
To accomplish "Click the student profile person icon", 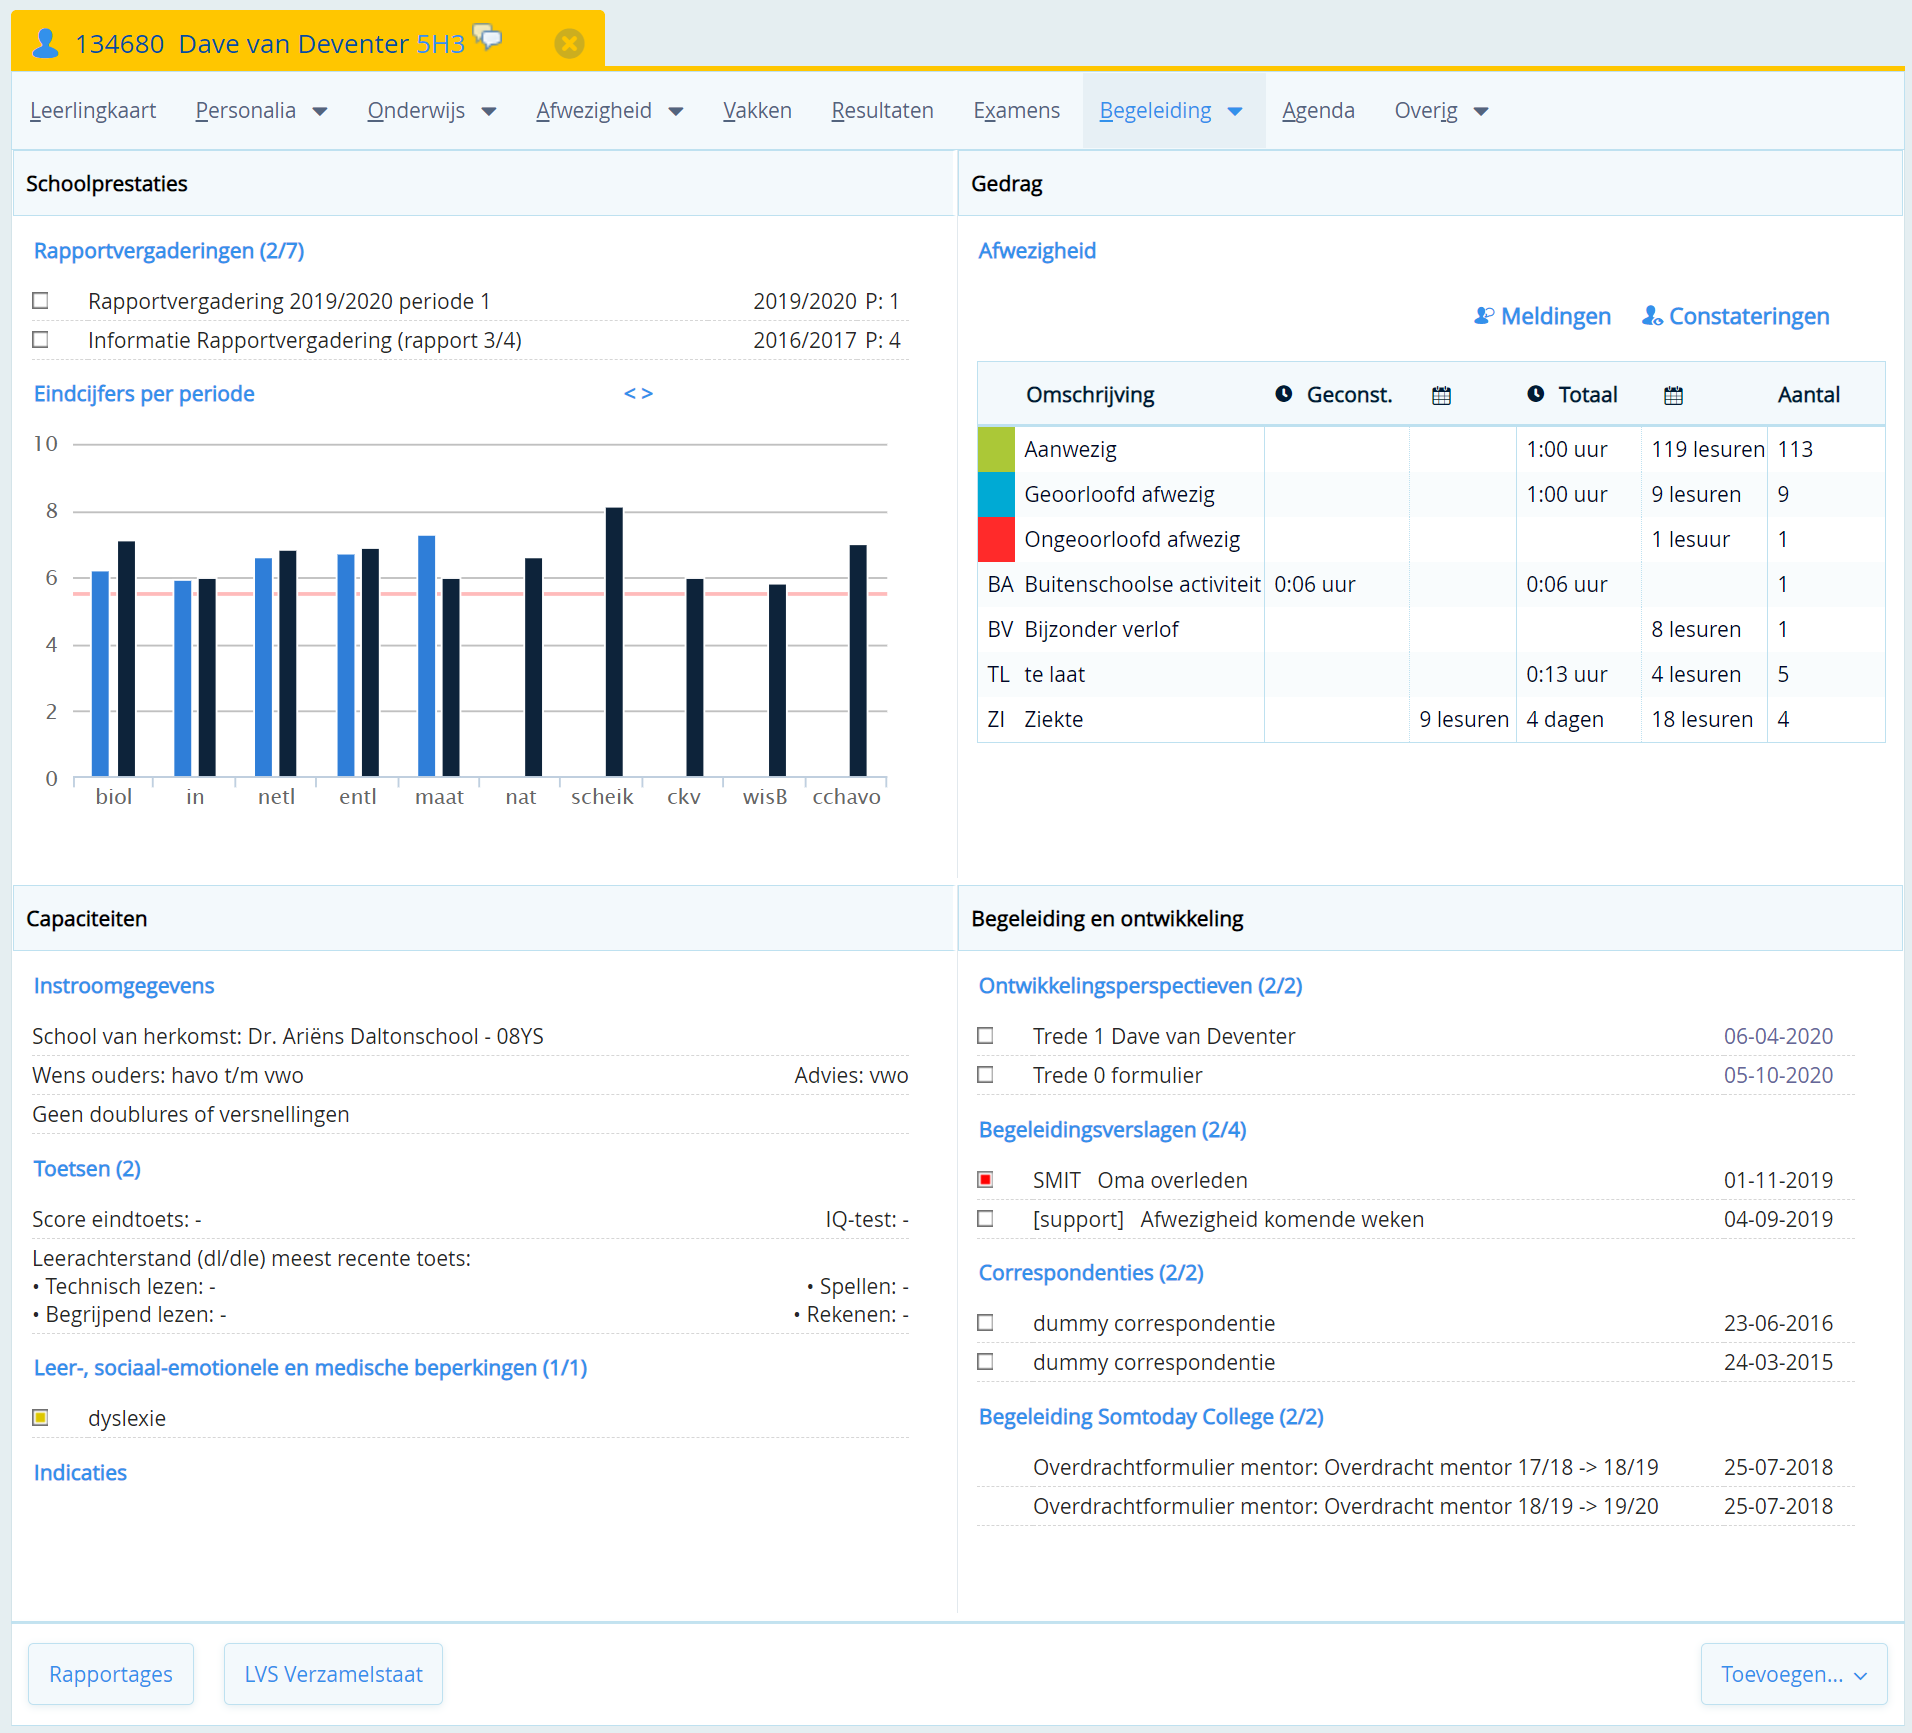I will pos(46,43).
